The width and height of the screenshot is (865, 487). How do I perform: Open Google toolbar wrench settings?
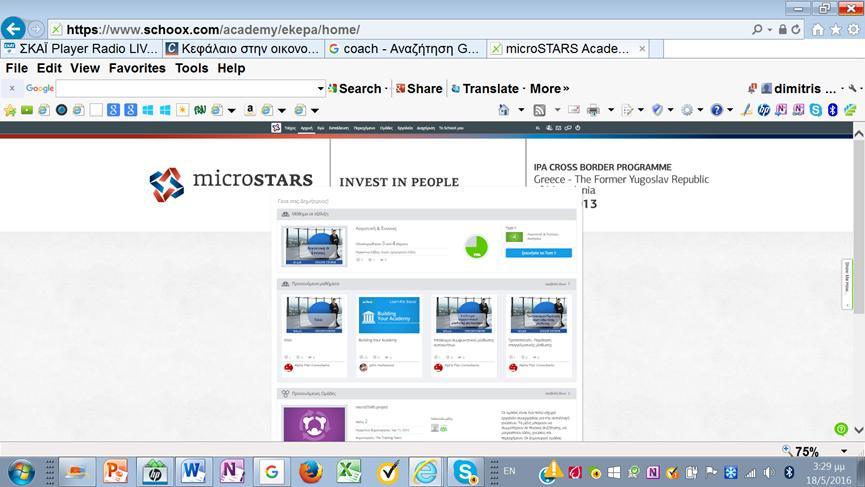(x=853, y=88)
